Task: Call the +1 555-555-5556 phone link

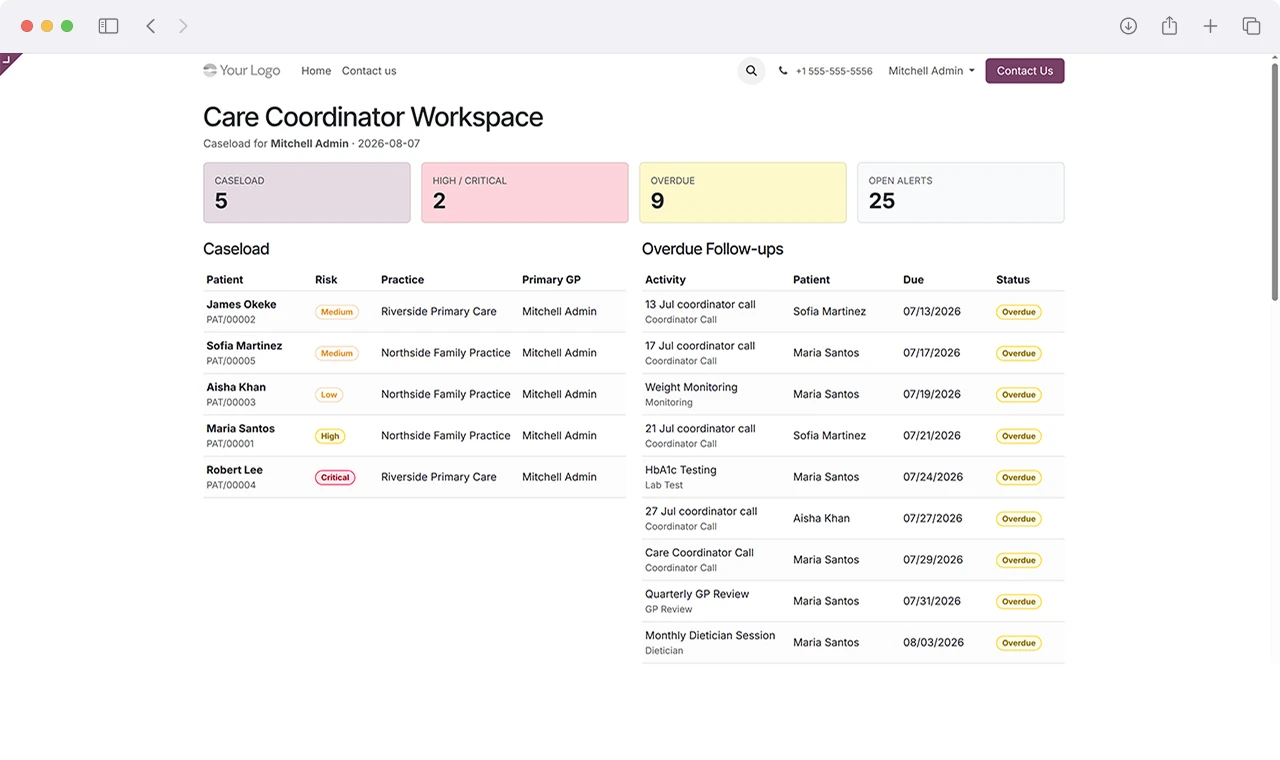Action: pos(834,71)
